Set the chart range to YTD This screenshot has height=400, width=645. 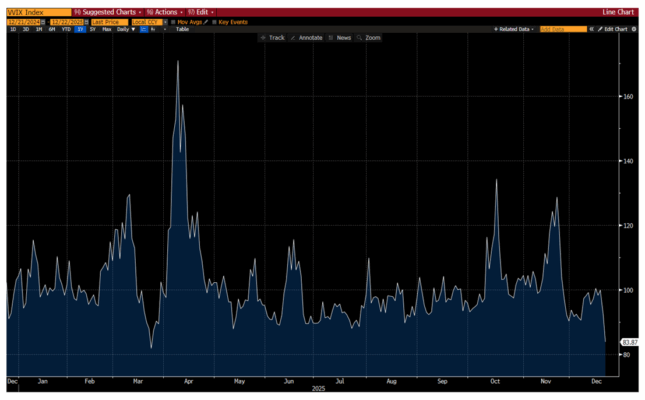65,29
